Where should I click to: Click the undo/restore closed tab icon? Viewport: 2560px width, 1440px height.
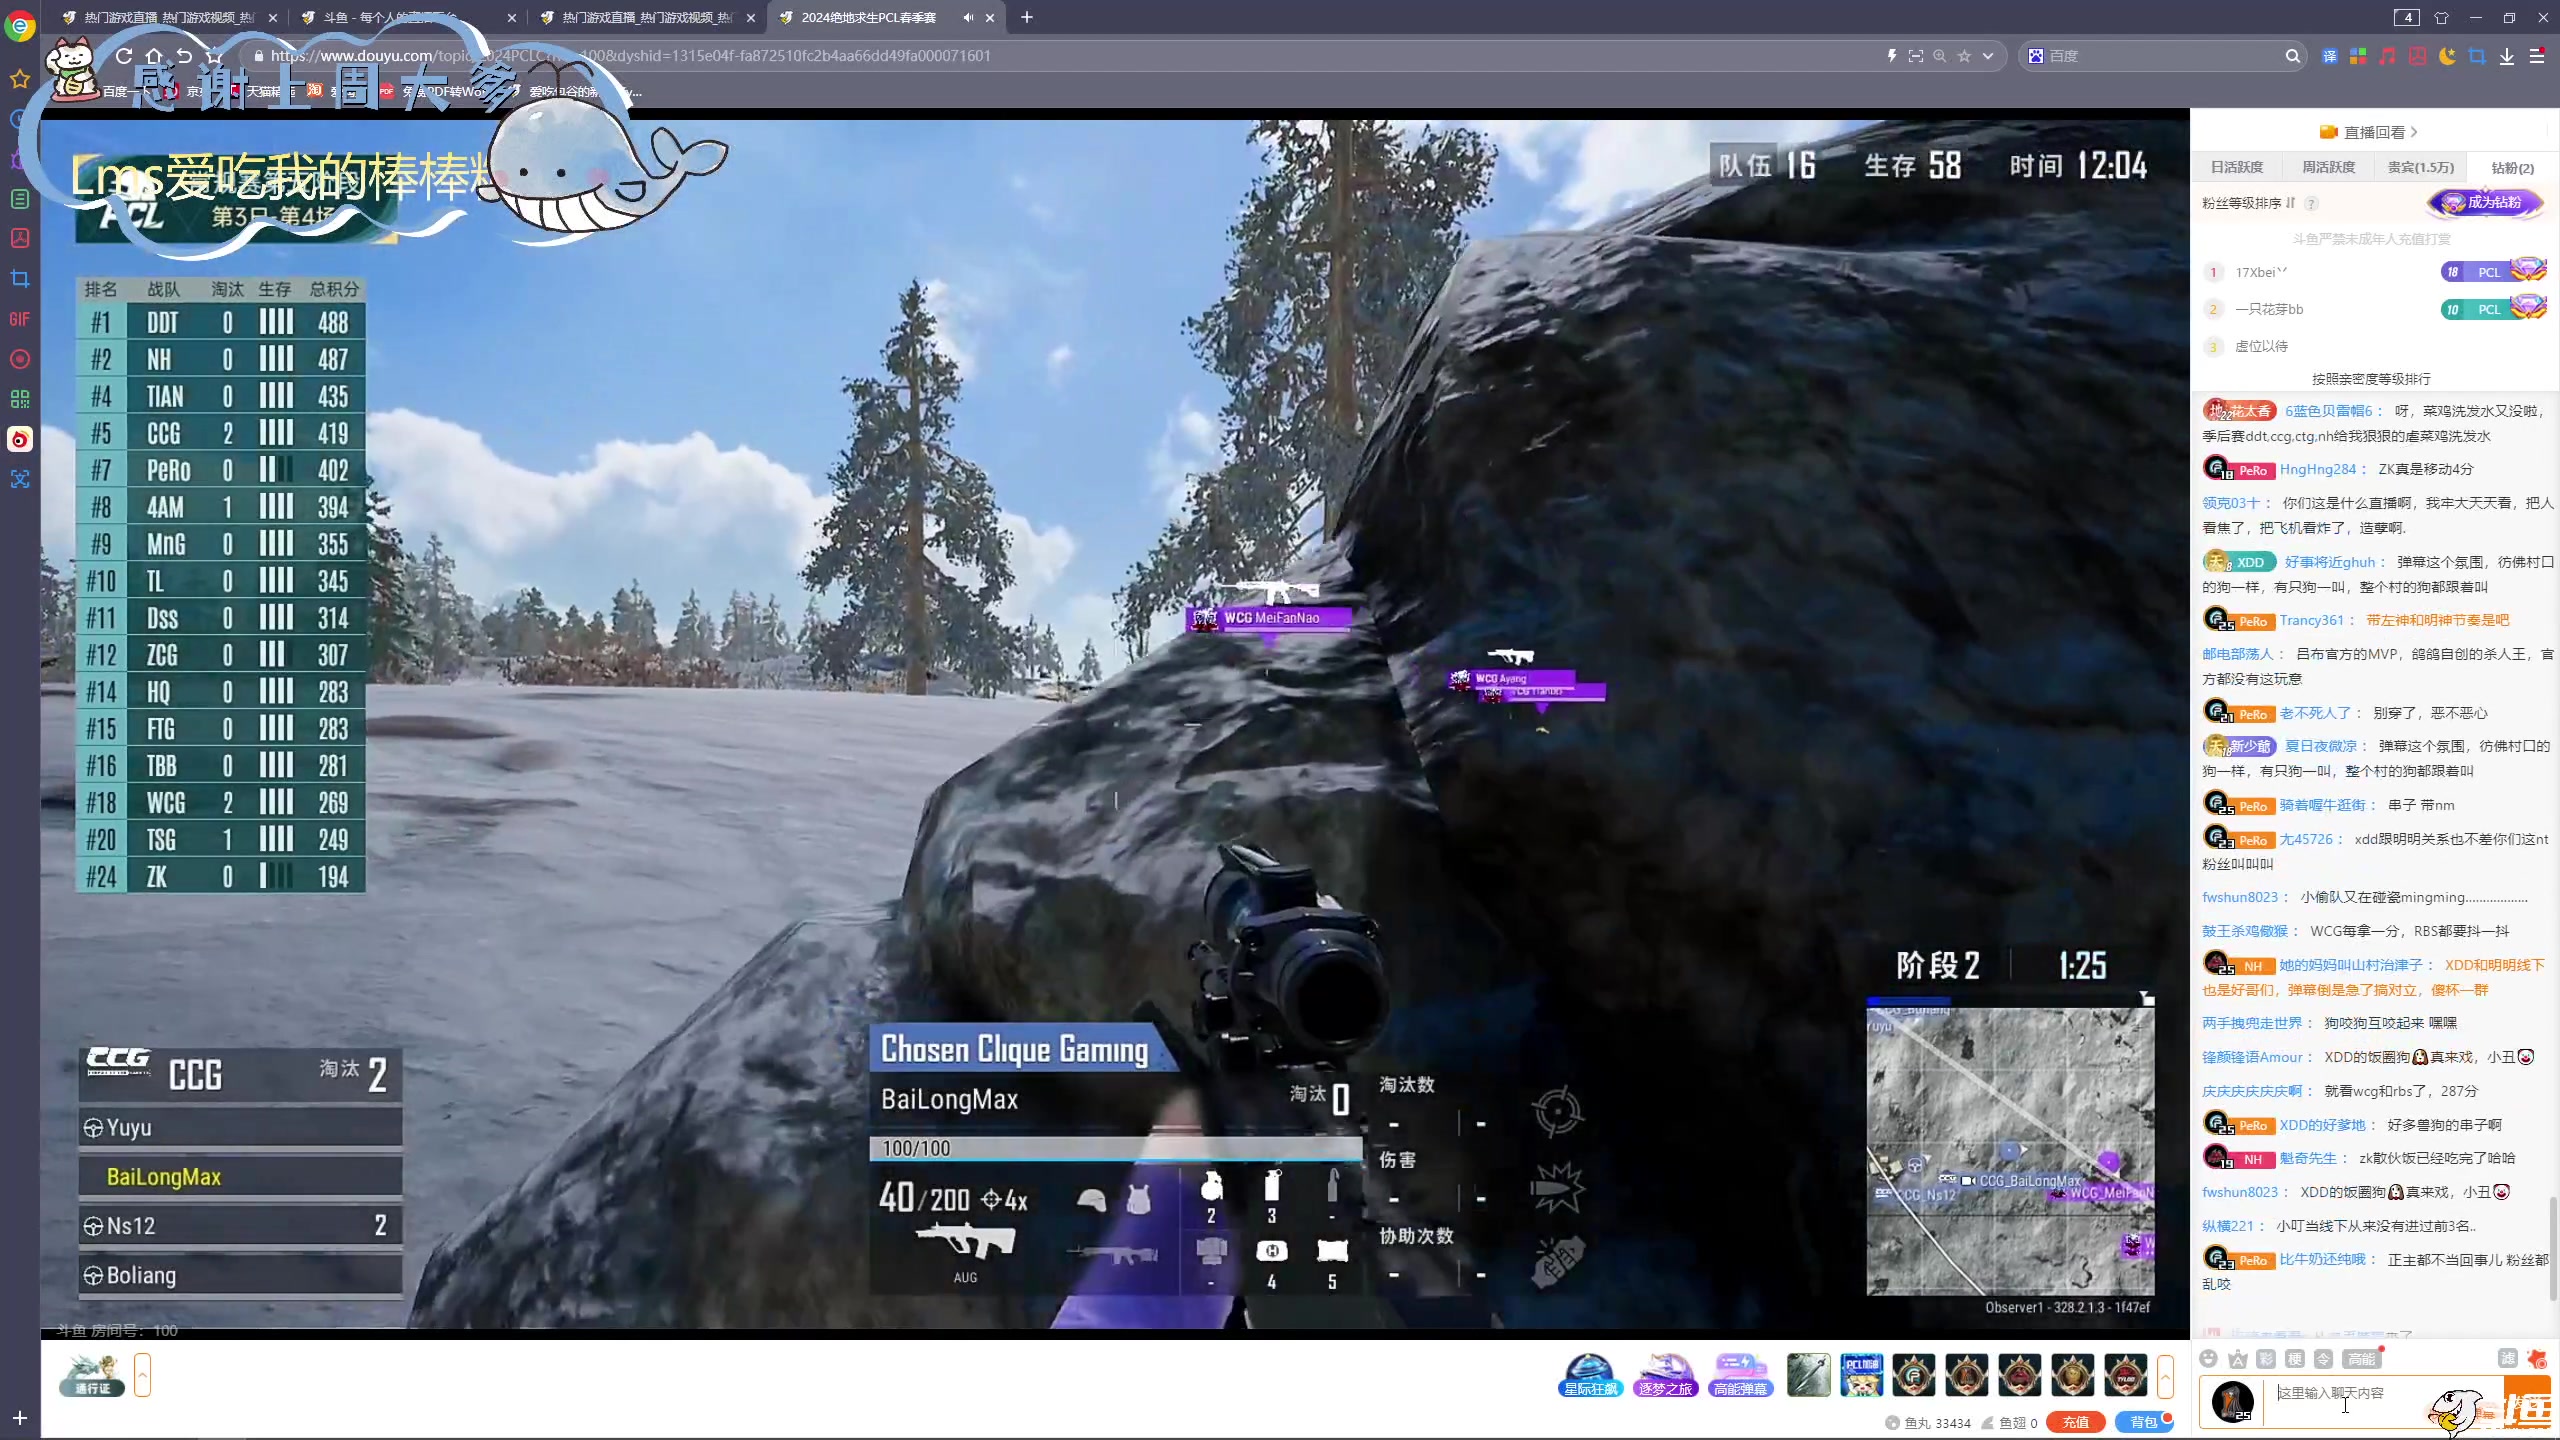coord(184,56)
